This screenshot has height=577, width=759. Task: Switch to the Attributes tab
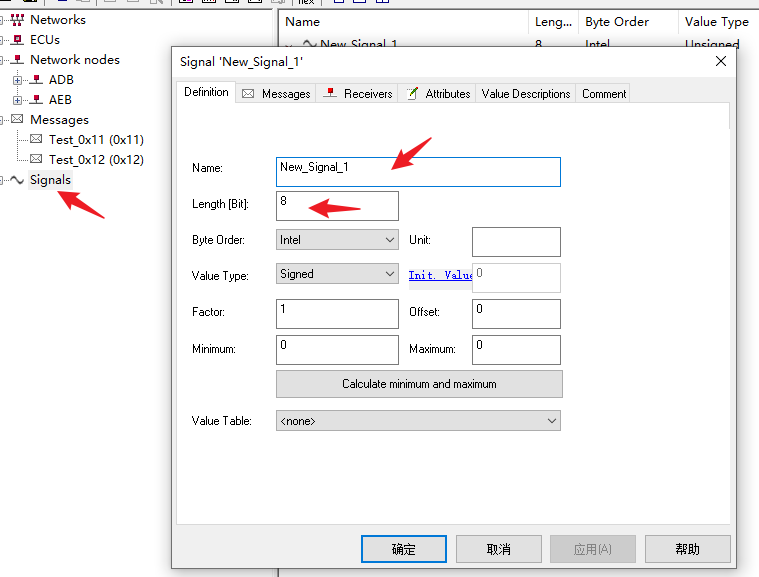click(x=438, y=93)
